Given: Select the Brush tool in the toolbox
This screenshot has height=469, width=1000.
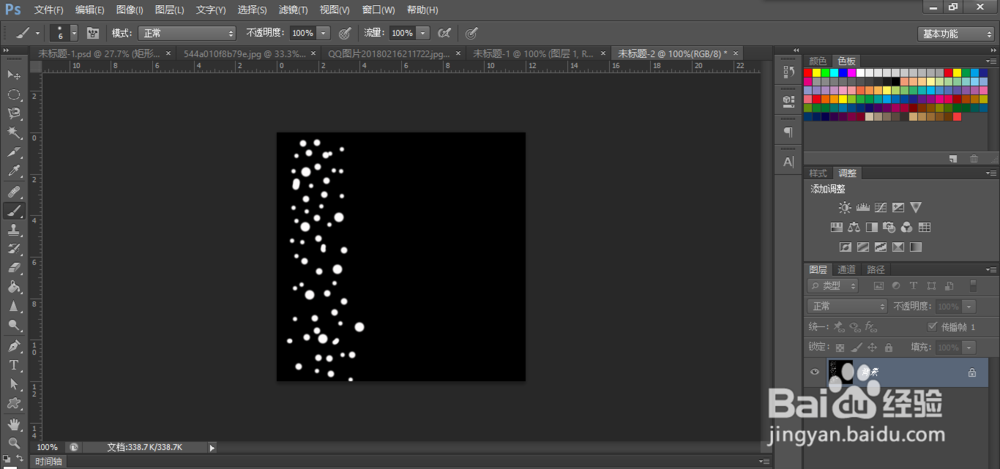Looking at the screenshot, I should click(14, 211).
